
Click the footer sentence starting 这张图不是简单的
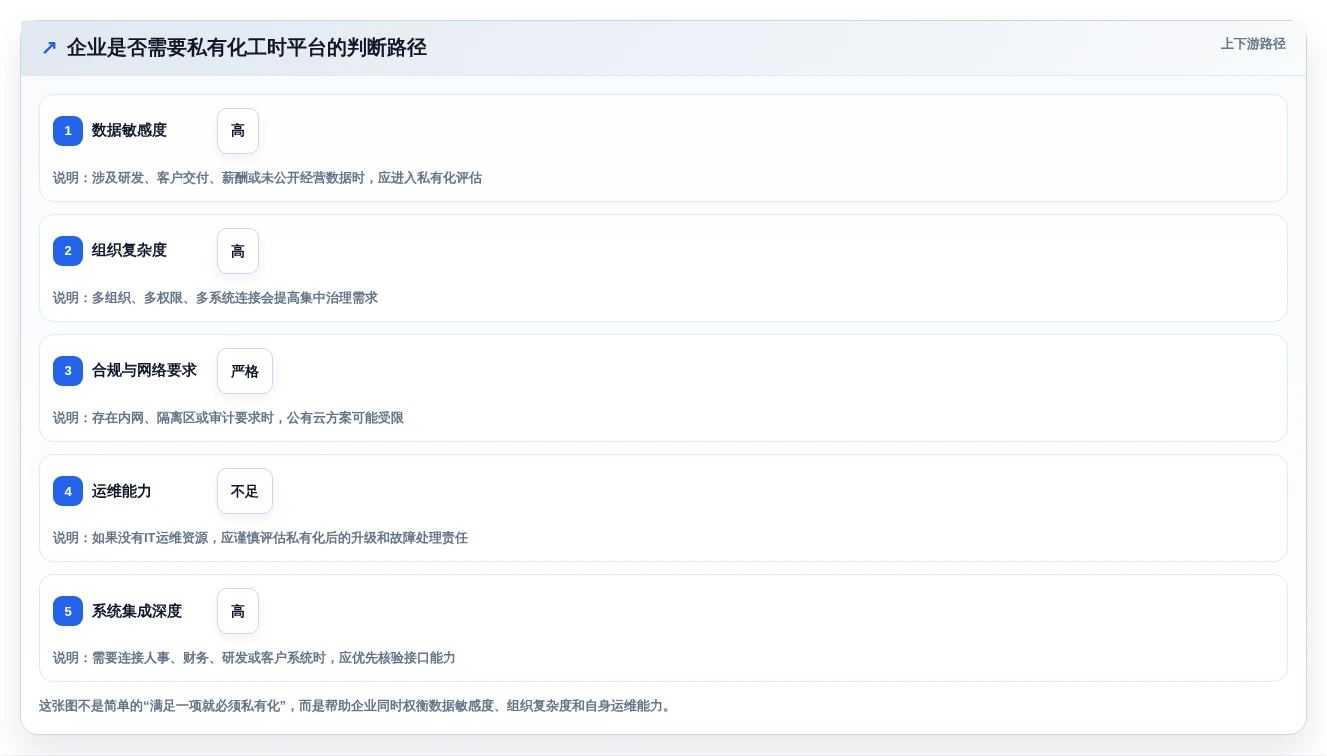click(x=357, y=706)
